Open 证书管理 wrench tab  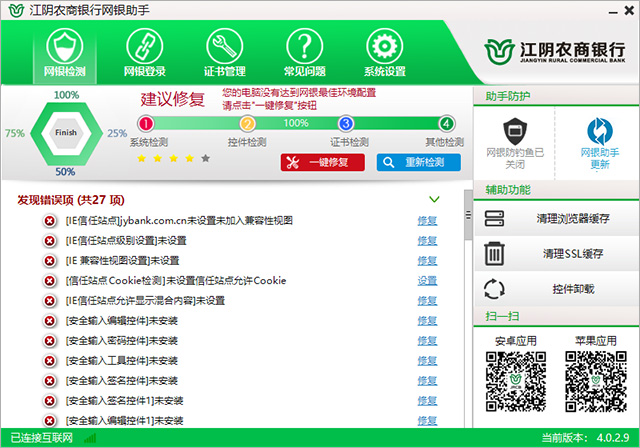click(x=224, y=53)
